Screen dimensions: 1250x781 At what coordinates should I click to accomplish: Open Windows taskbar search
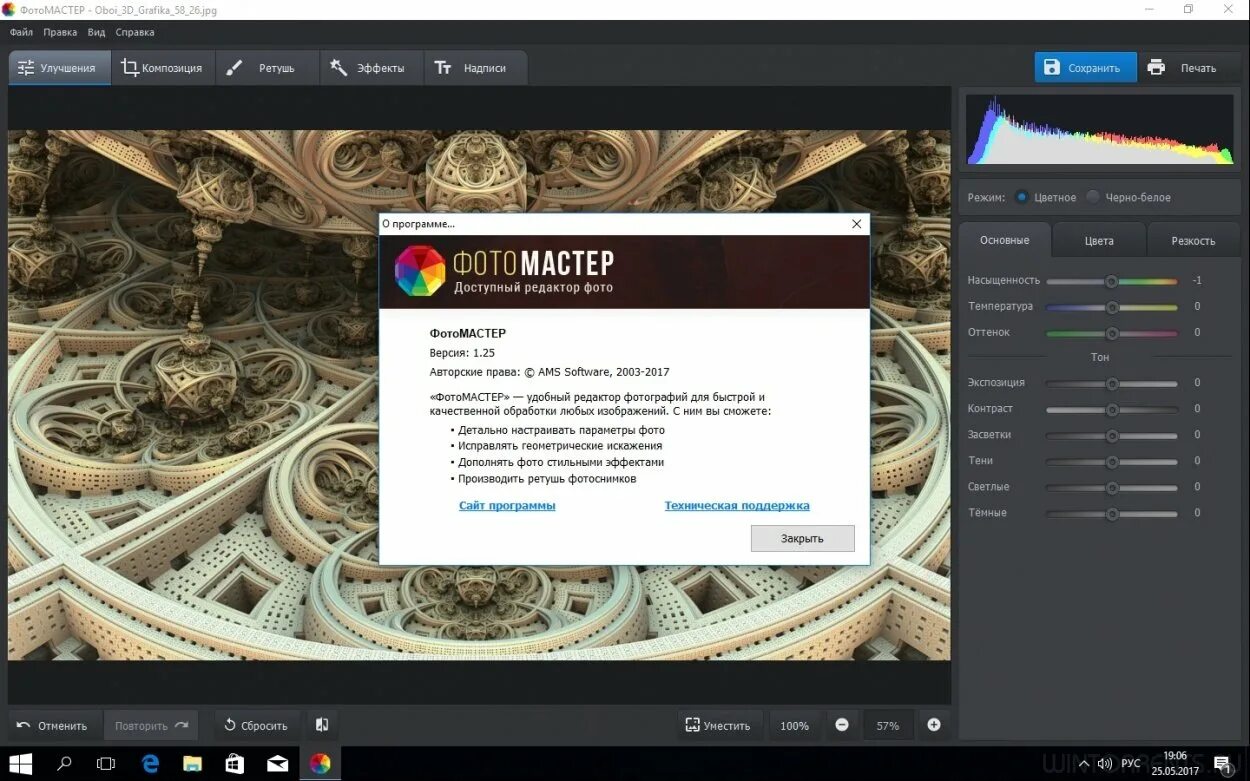tap(64, 764)
